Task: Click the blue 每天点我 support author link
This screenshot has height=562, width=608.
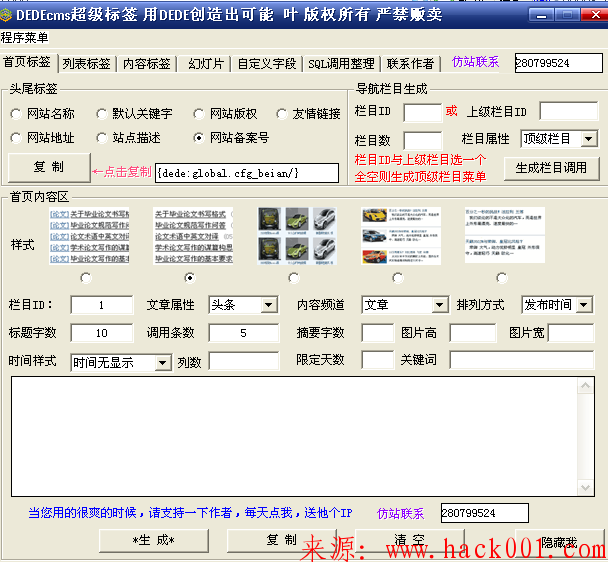Action: [x=190, y=513]
